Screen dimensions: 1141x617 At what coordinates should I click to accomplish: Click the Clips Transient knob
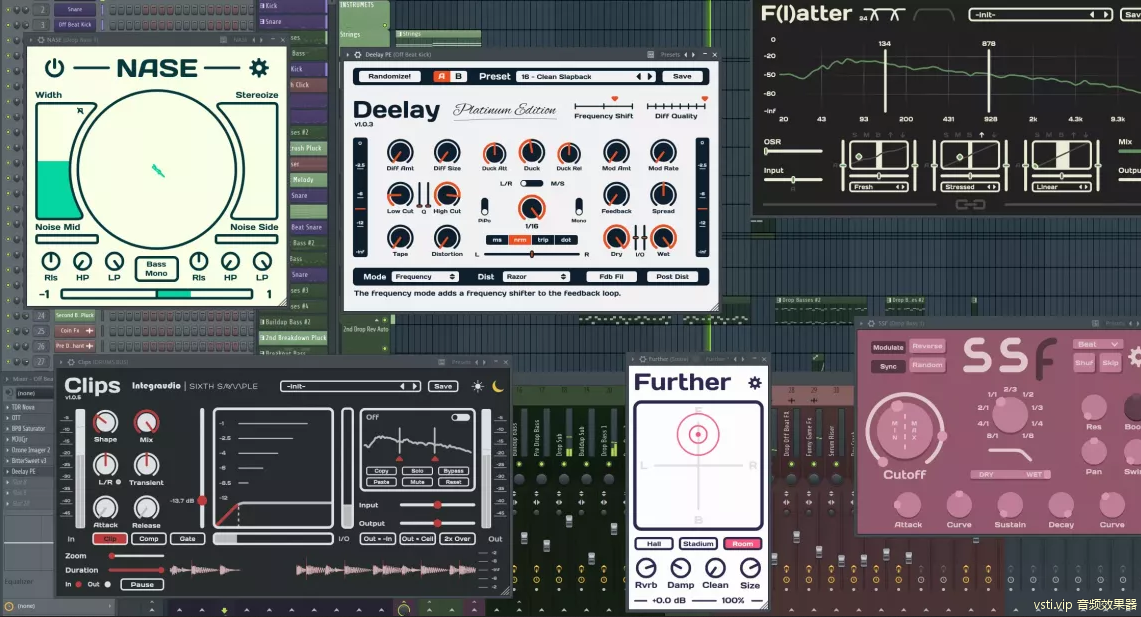pyautogui.click(x=146, y=464)
